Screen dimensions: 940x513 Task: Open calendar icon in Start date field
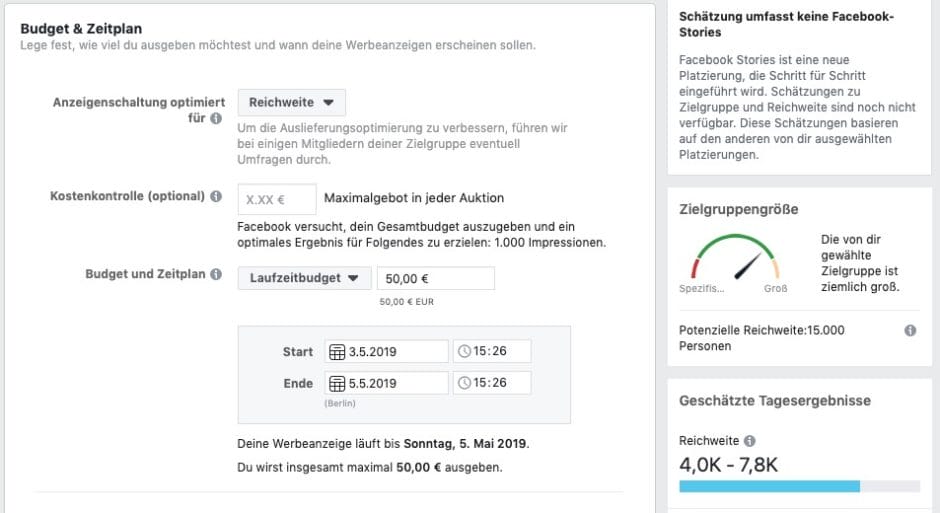pos(337,352)
